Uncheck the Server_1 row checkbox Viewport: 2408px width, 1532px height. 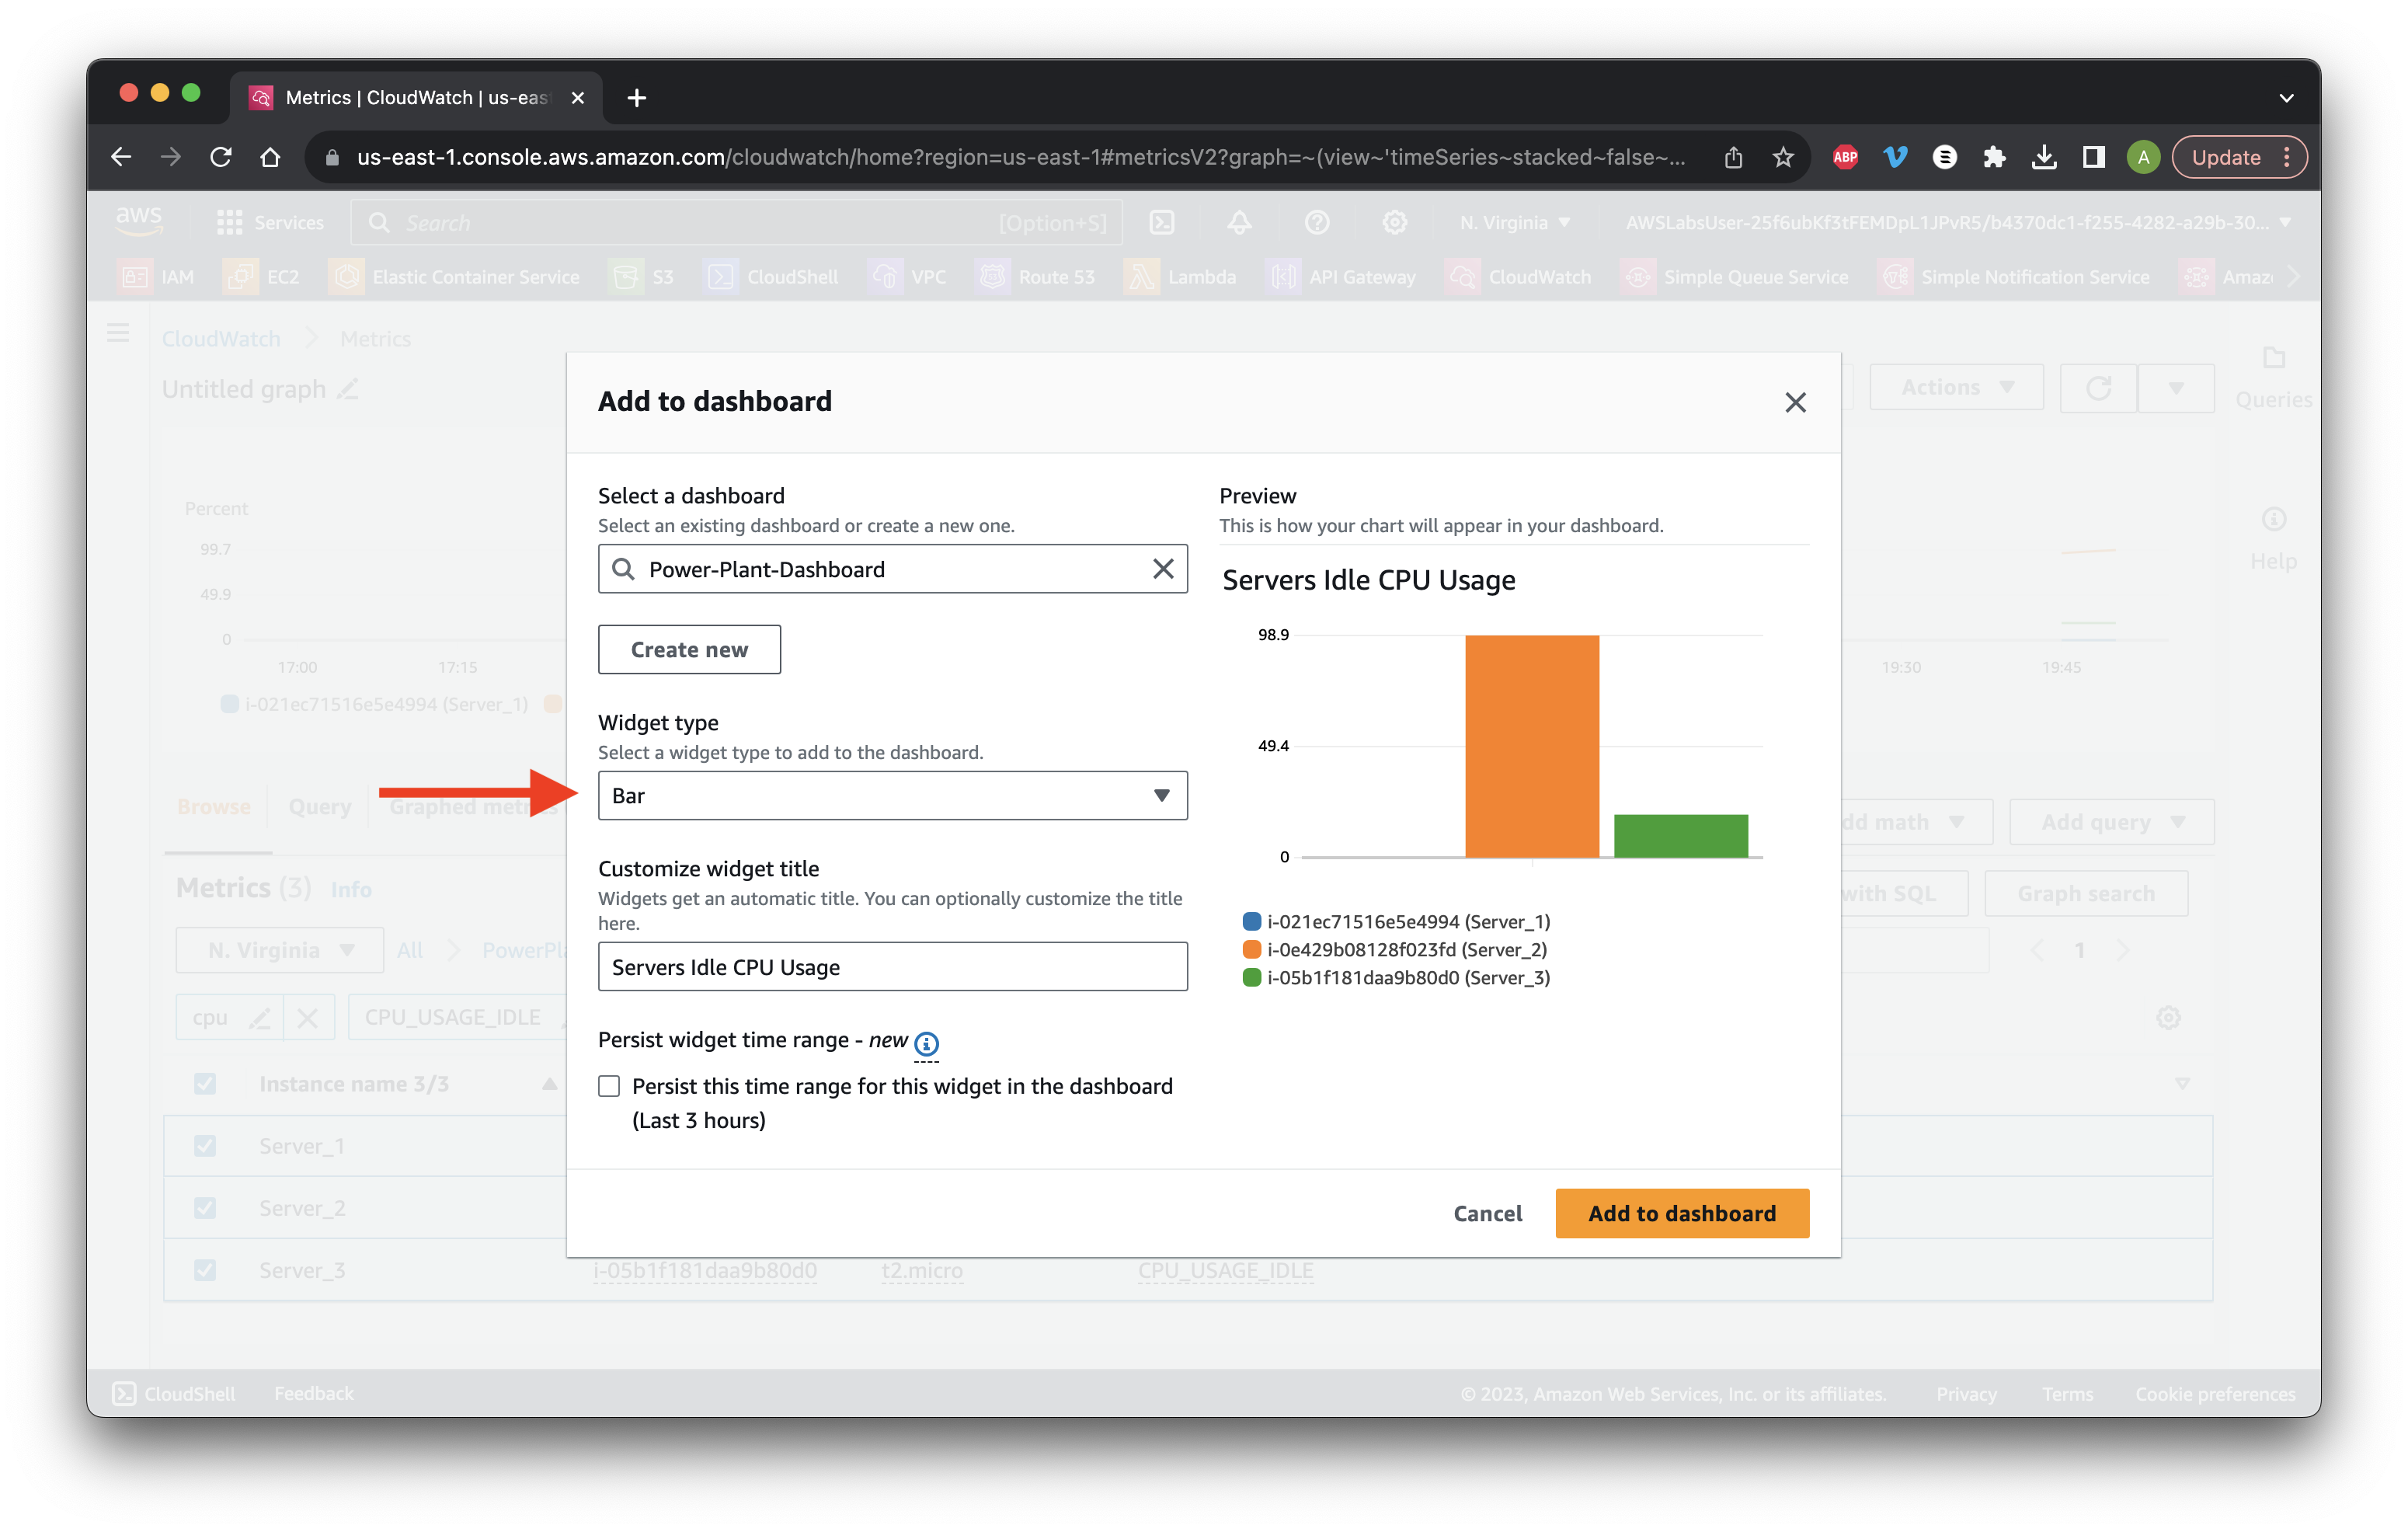pos(205,1146)
